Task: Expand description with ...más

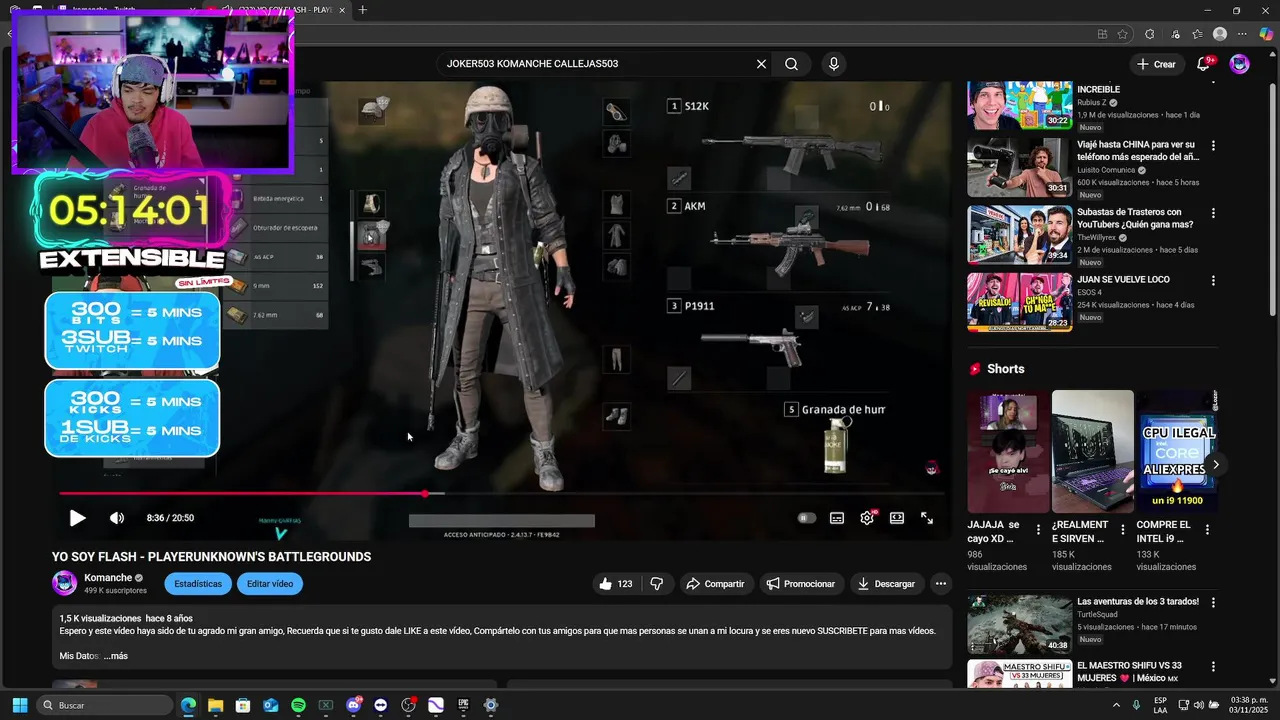Action: coord(116,656)
